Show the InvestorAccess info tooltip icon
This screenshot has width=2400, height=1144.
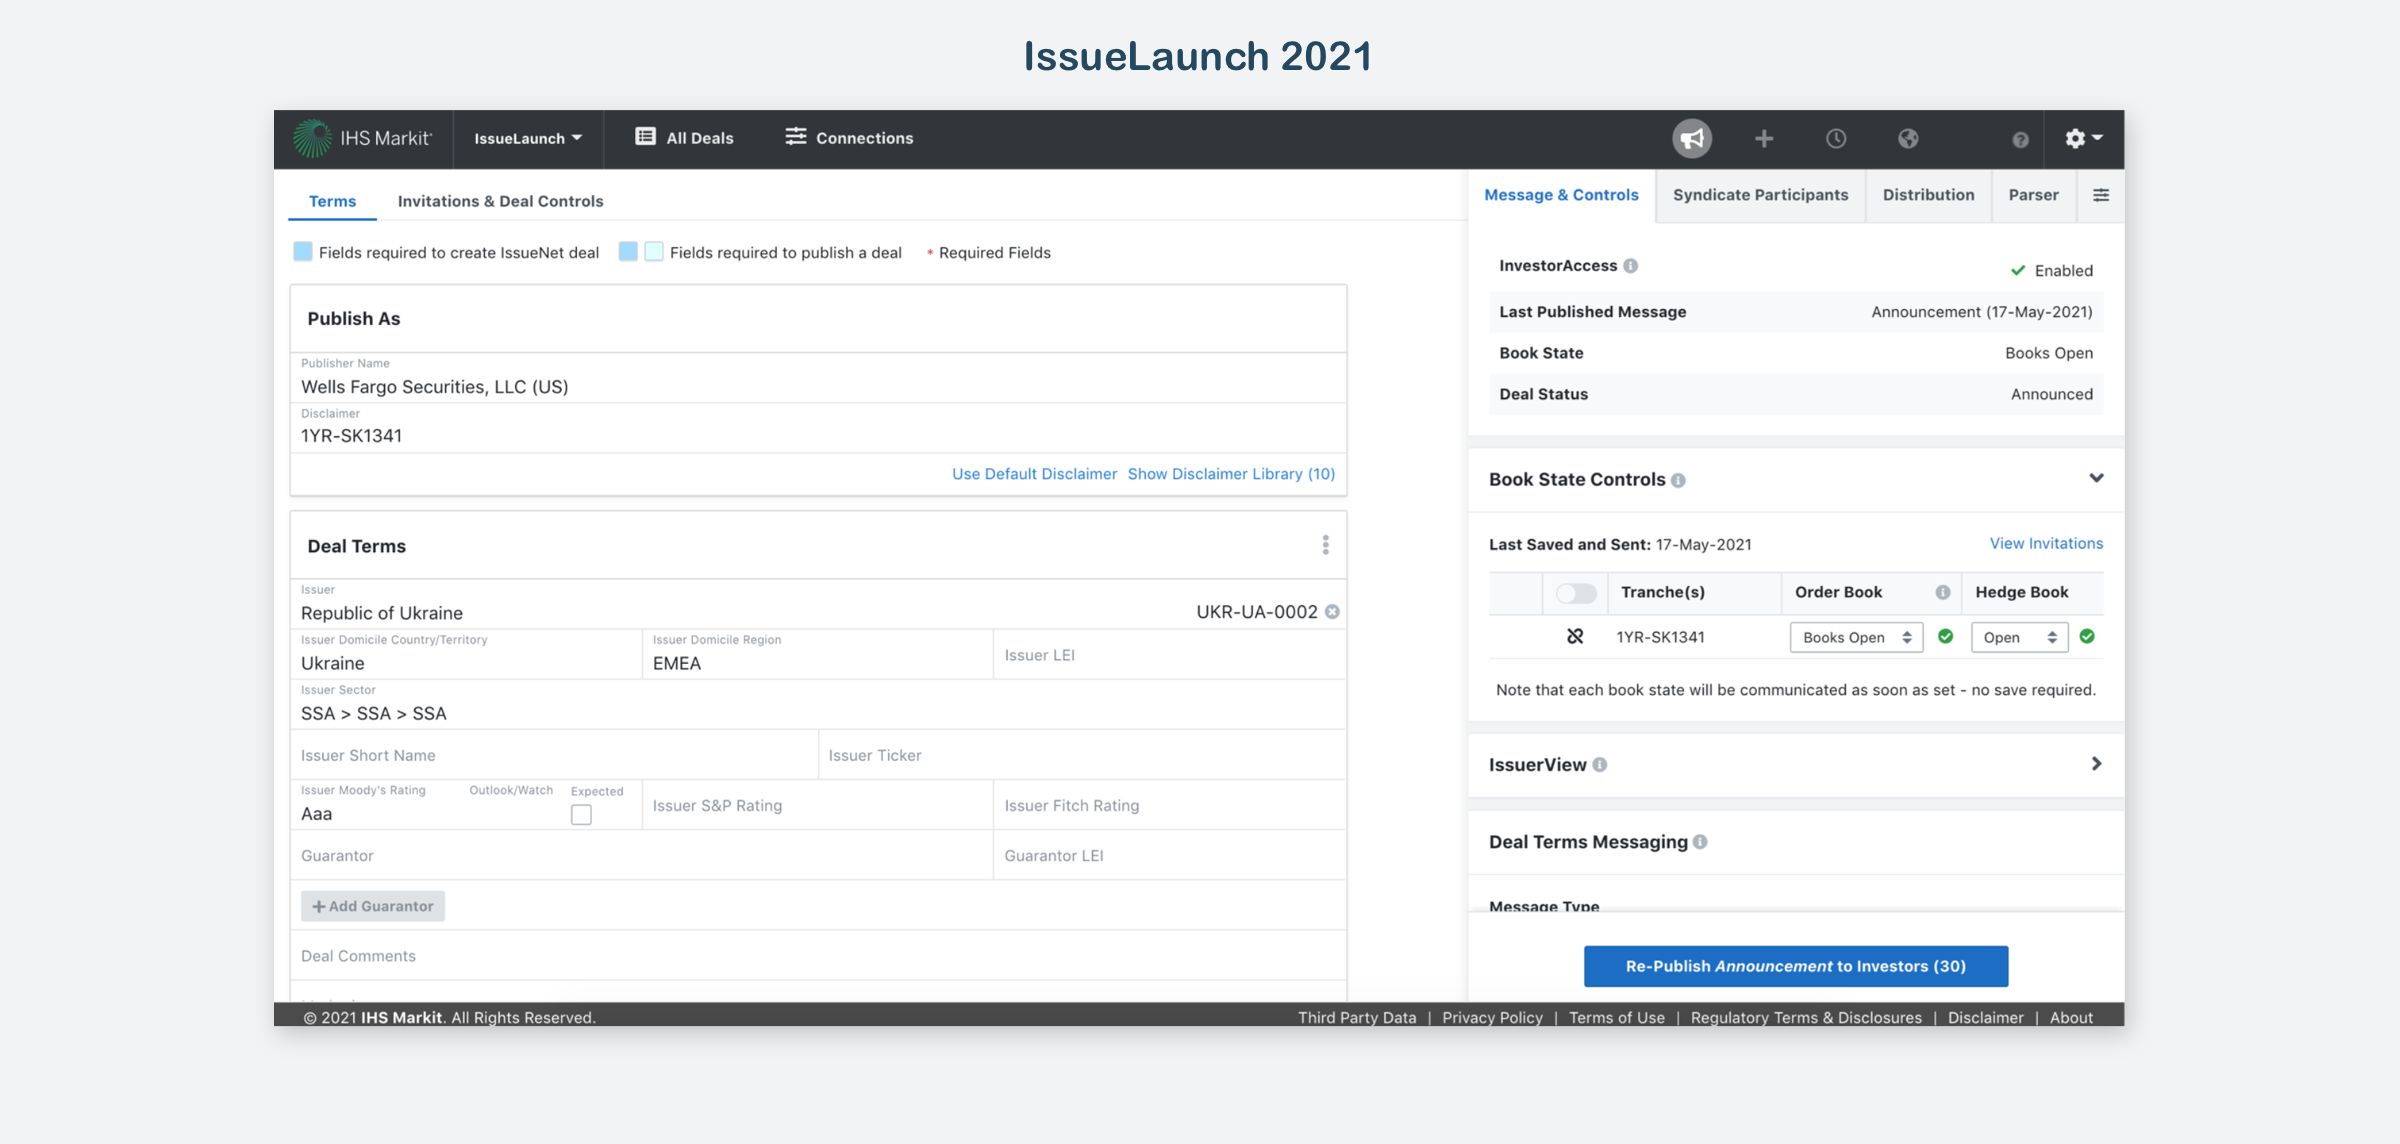(1631, 266)
